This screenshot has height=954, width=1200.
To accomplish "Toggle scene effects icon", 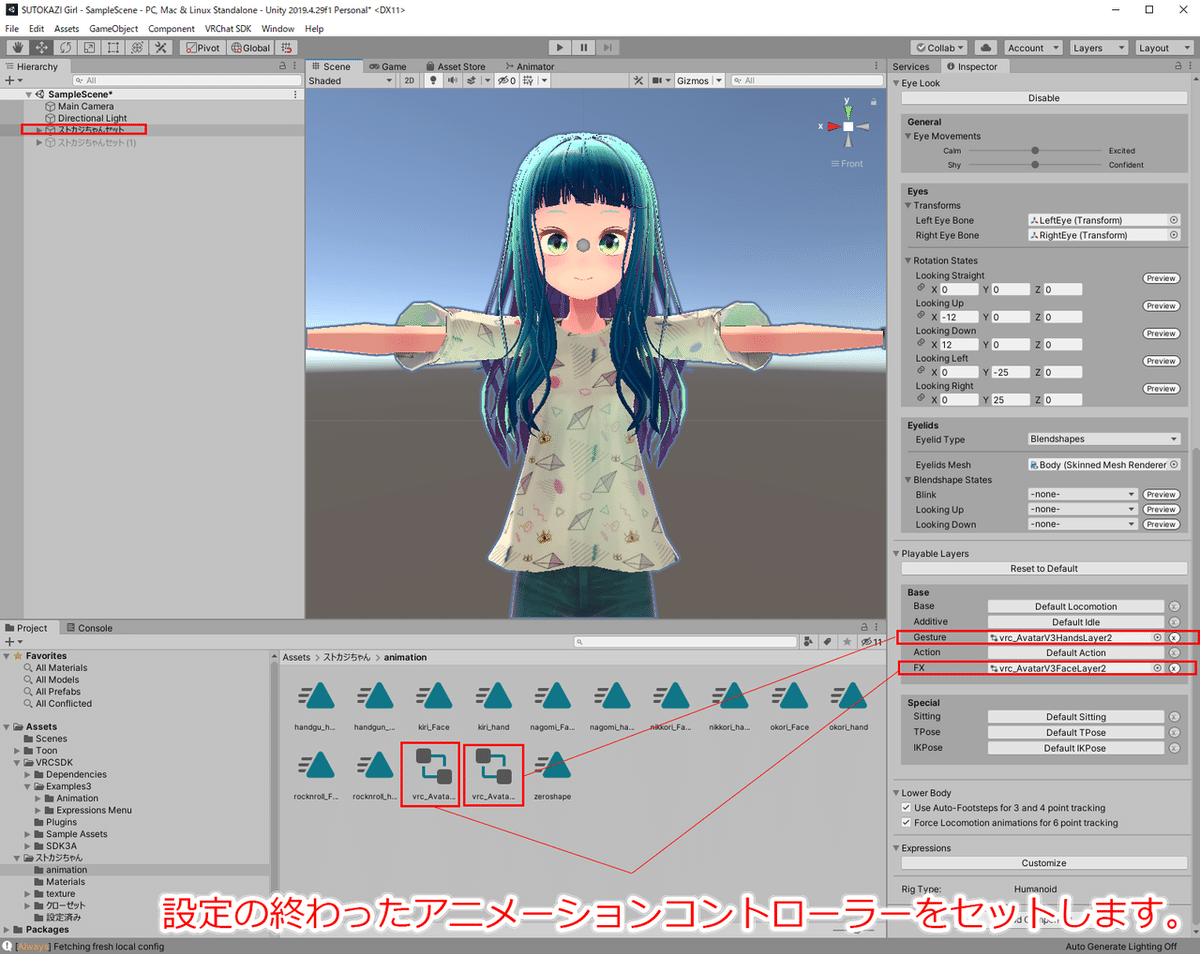I will click(472, 80).
